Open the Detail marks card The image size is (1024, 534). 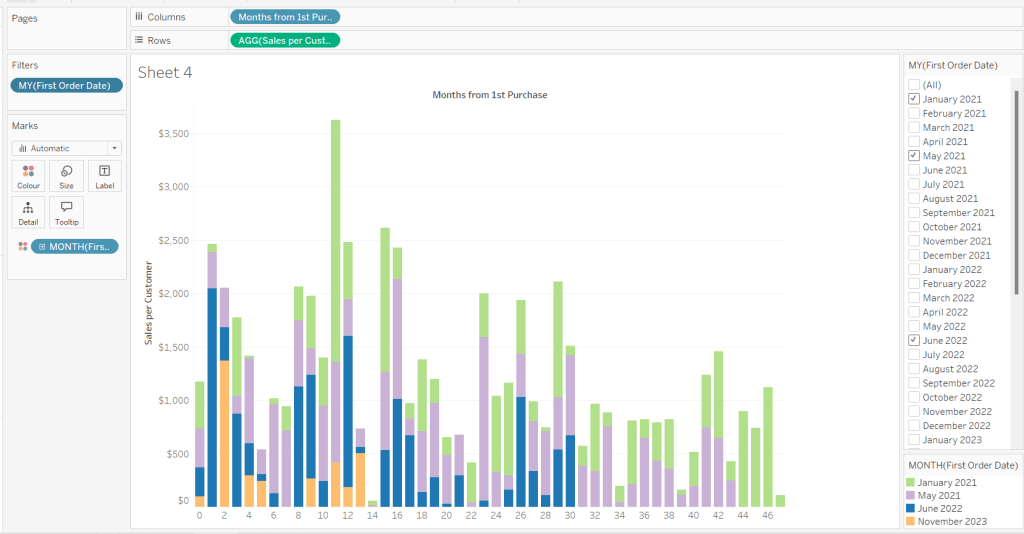click(x=28, y=212)
